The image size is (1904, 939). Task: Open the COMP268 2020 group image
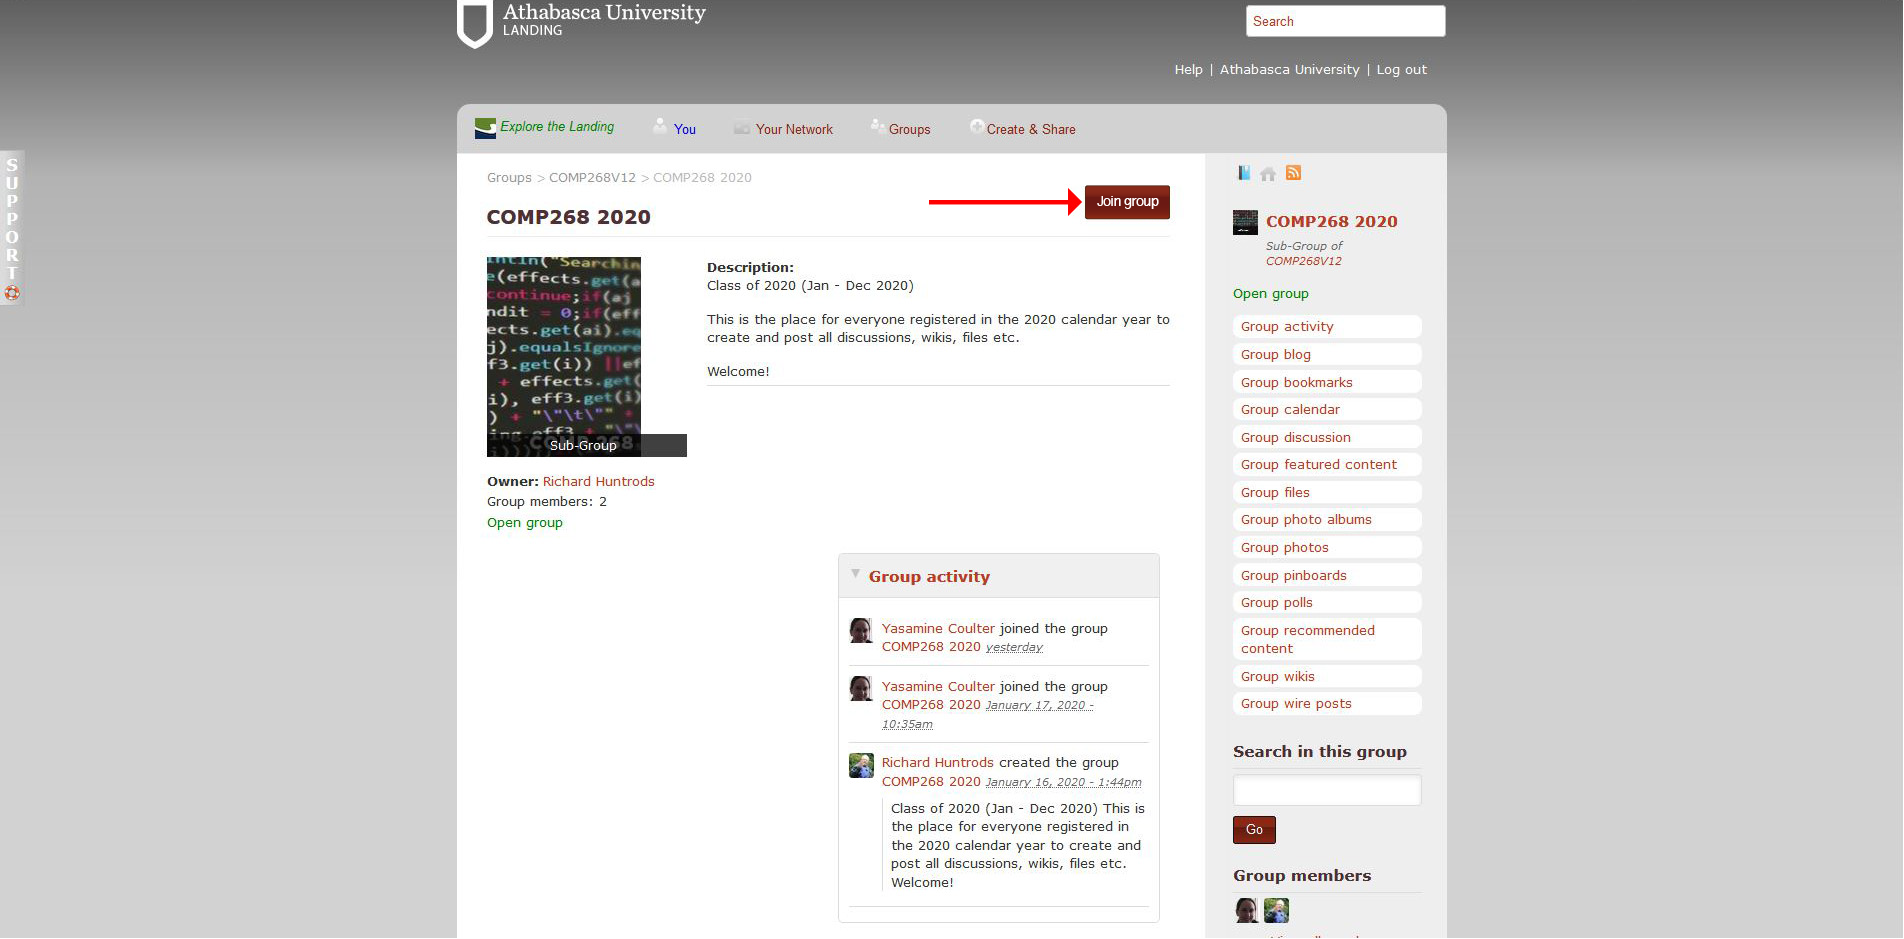coord(564,357)
